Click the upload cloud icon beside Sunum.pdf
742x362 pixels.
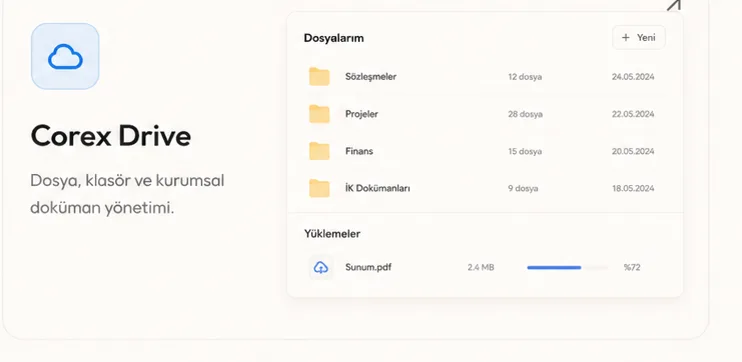click(x=321, y=267)
